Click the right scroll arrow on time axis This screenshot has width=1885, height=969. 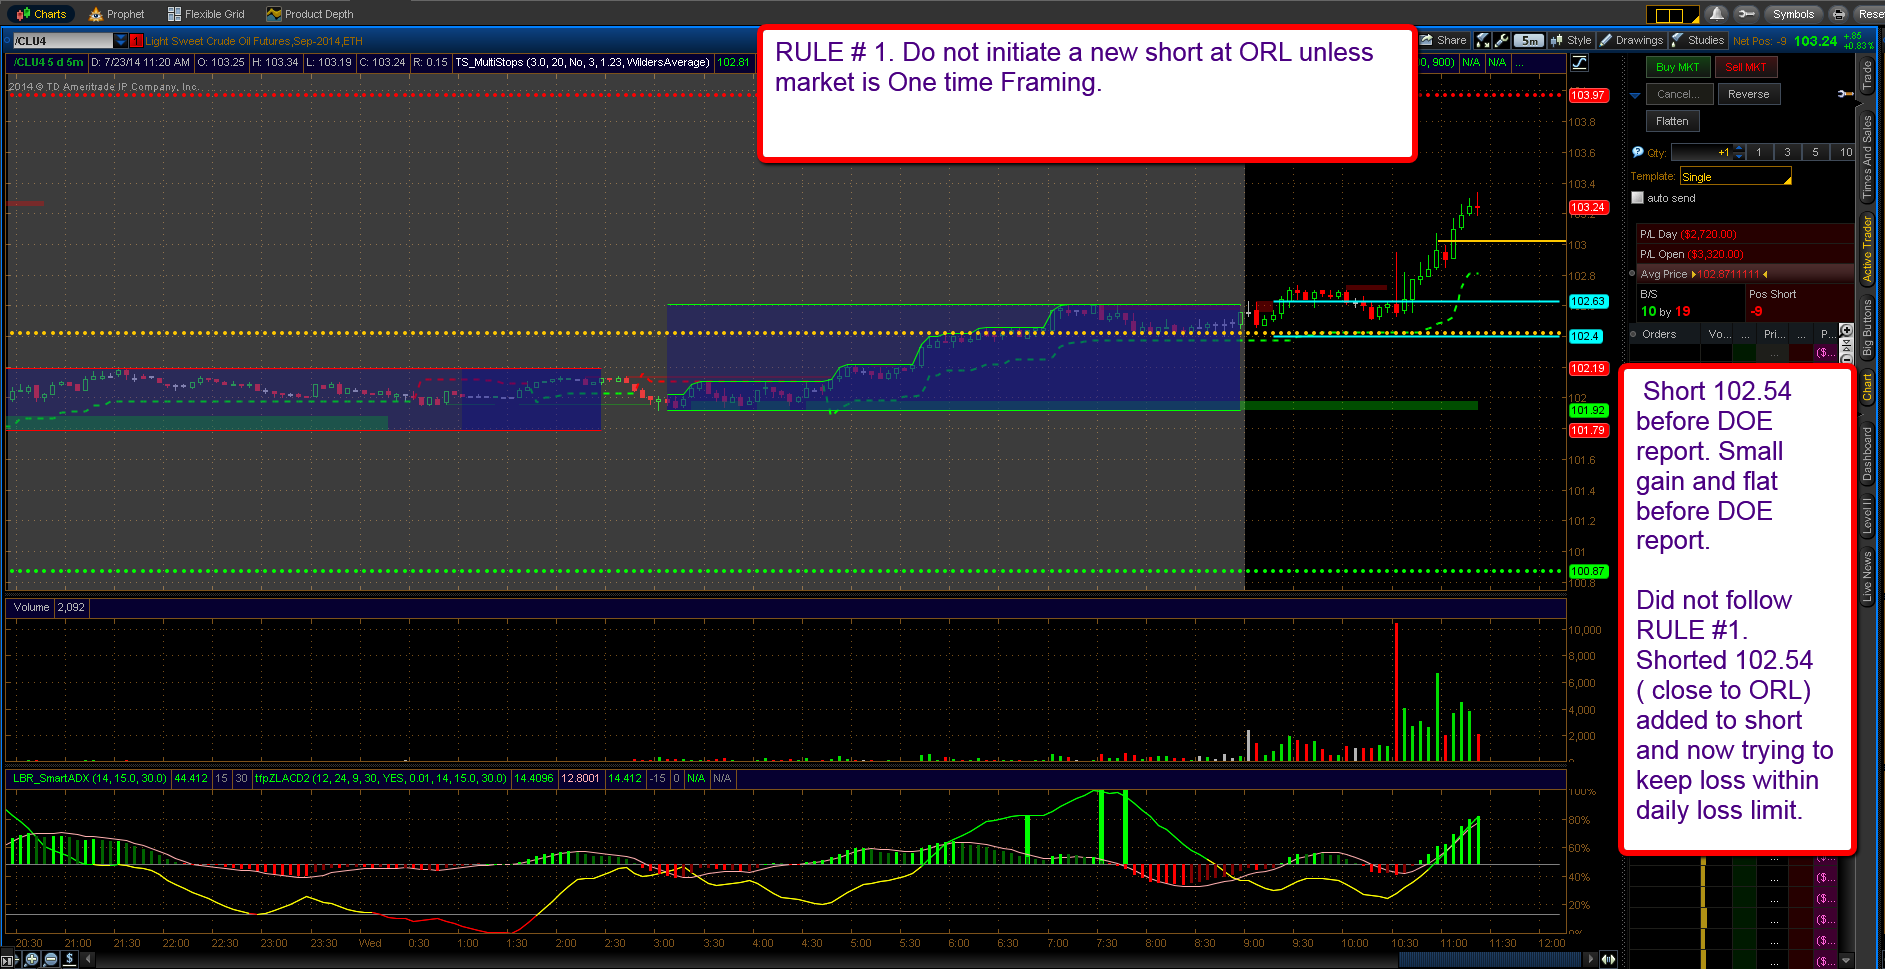click(1591, 959)
